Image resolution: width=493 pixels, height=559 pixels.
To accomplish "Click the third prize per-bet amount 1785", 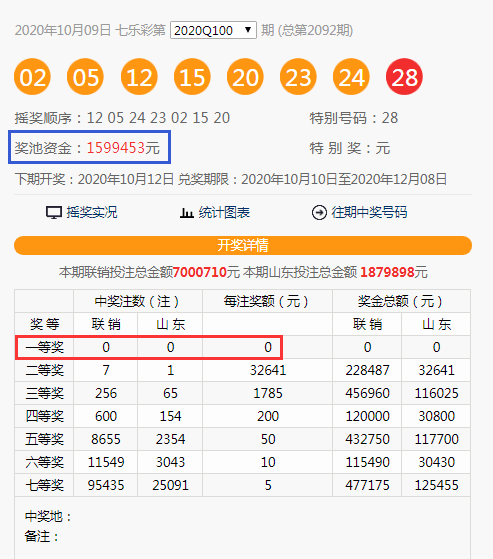I will pos(268,393).
